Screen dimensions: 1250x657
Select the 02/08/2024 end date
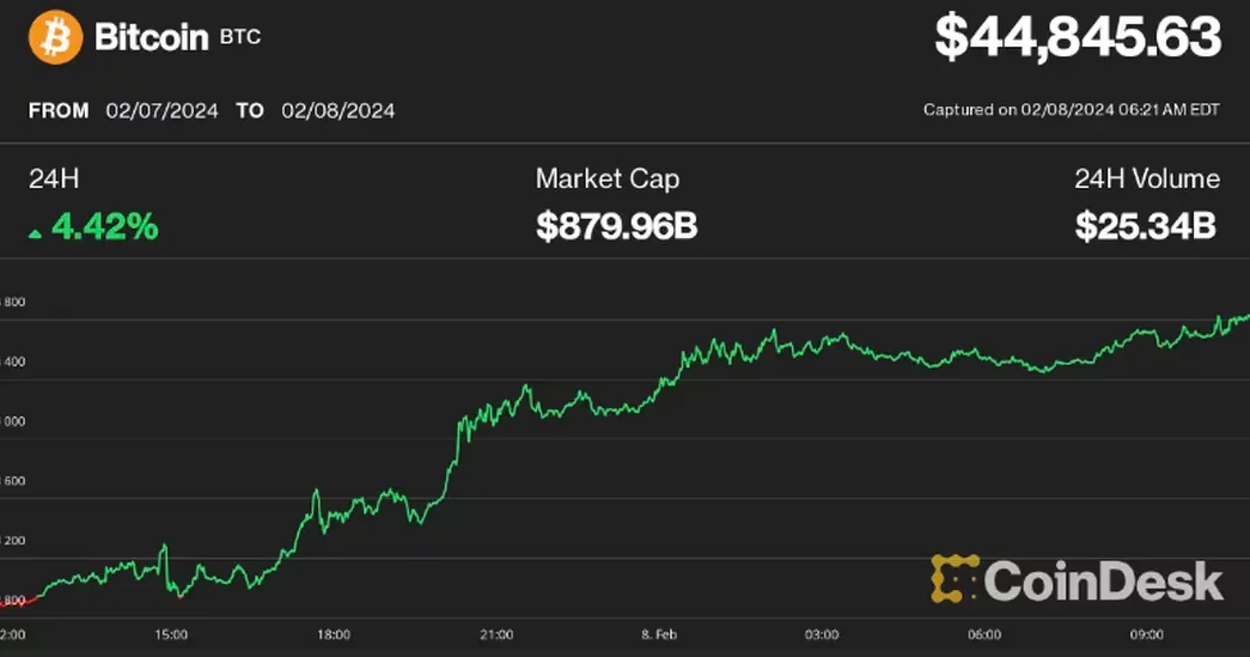coord(338,110)
